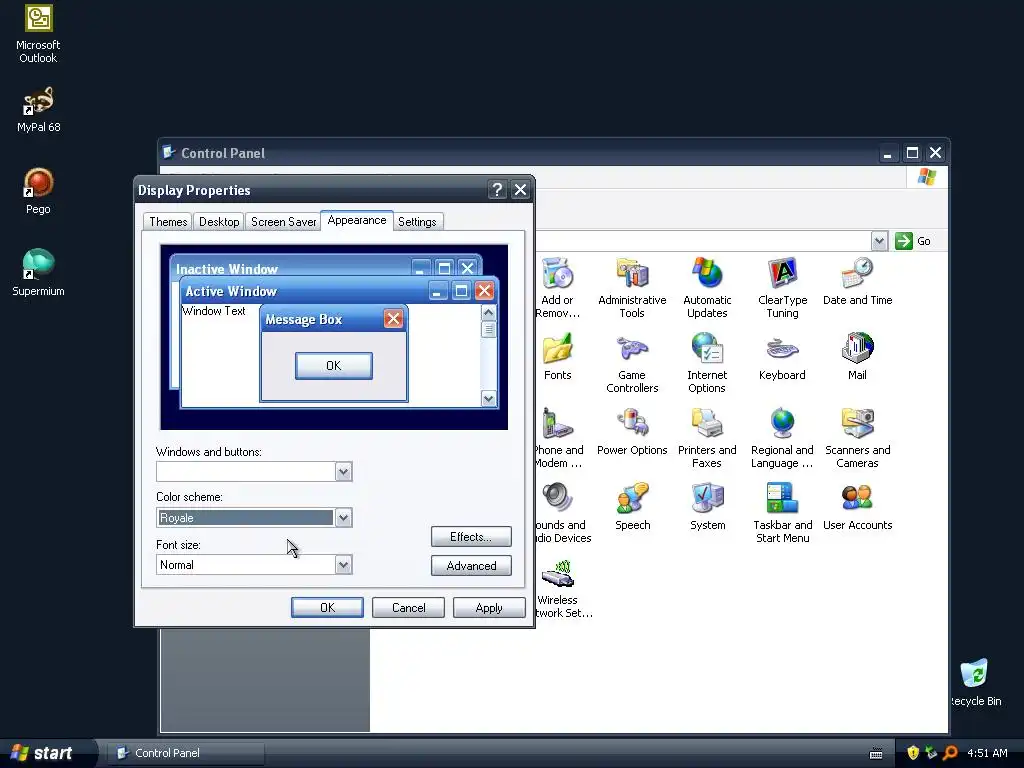The width and height of the screenshot is (1024, 768).
Task: Click the Display Properties help question mark
Action: click(x=497, y=190)
